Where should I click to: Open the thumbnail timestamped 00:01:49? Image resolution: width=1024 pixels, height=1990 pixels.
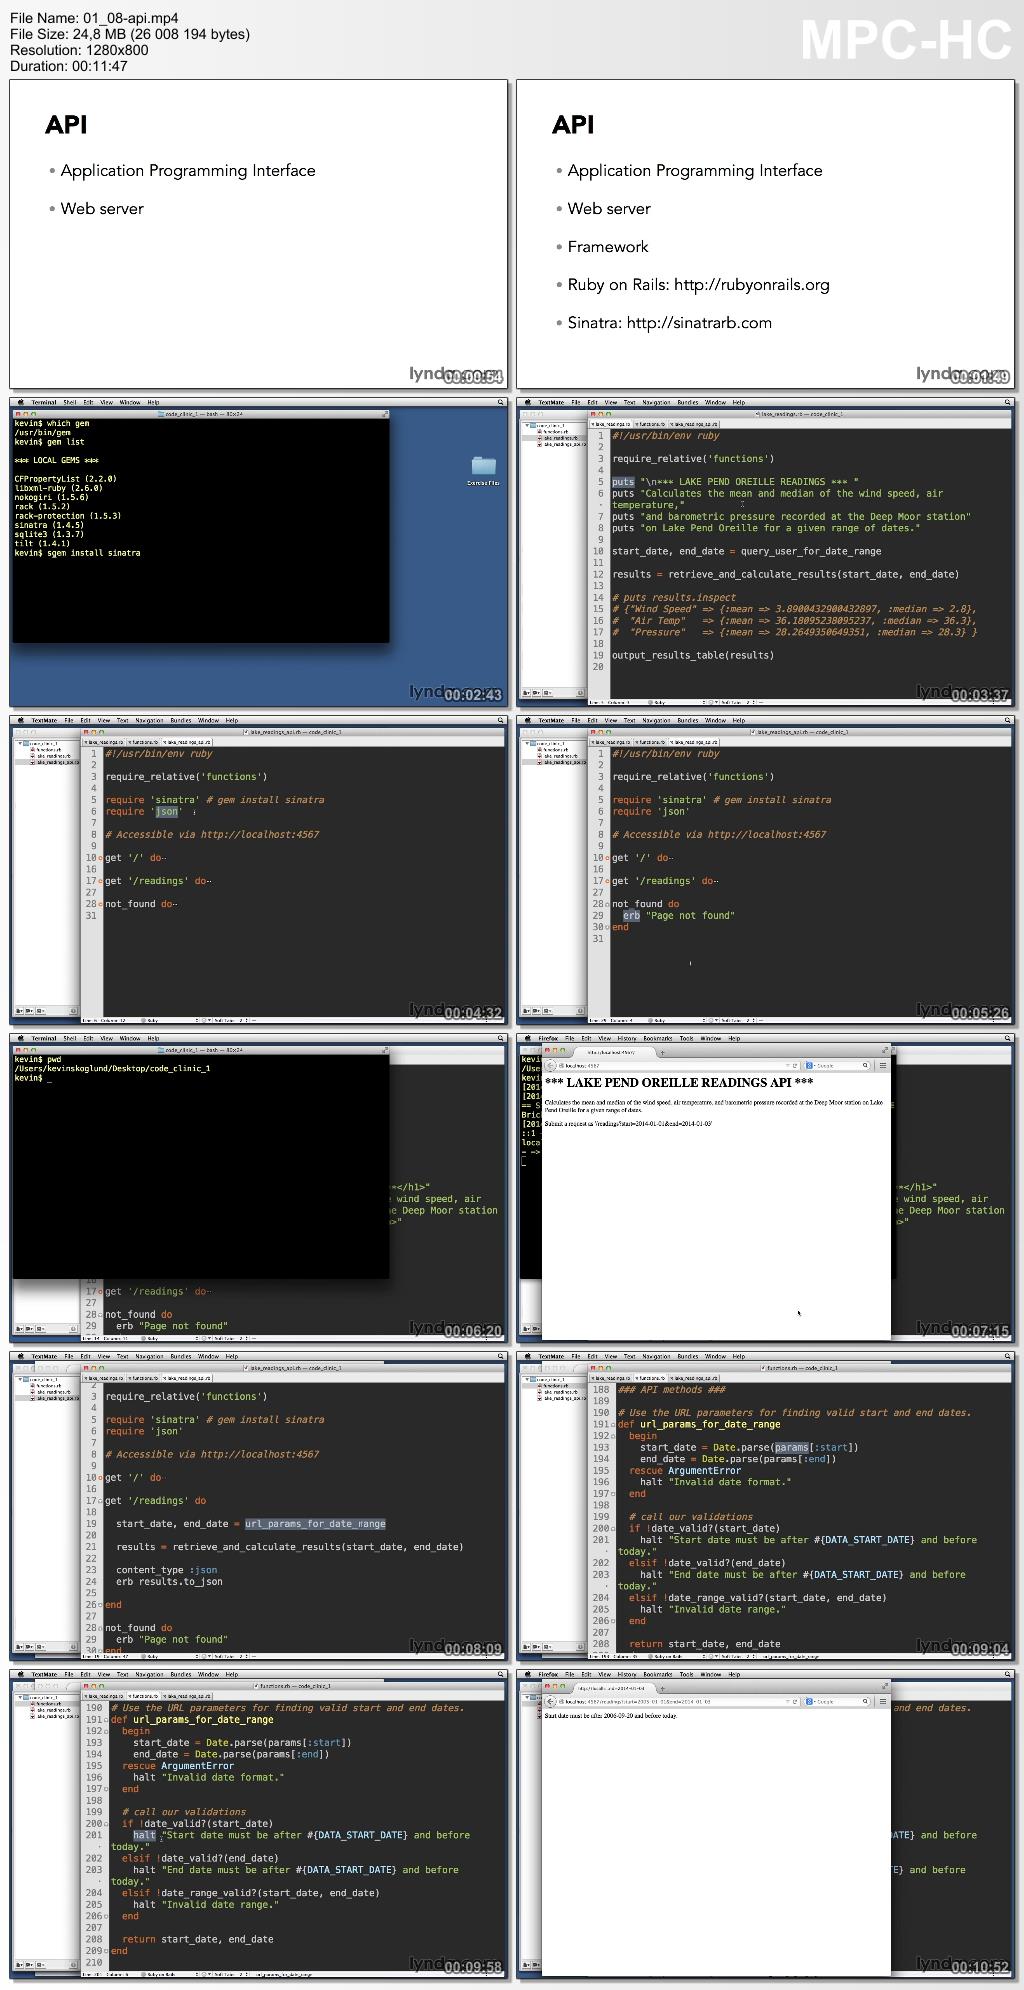(x=765, y=234)
